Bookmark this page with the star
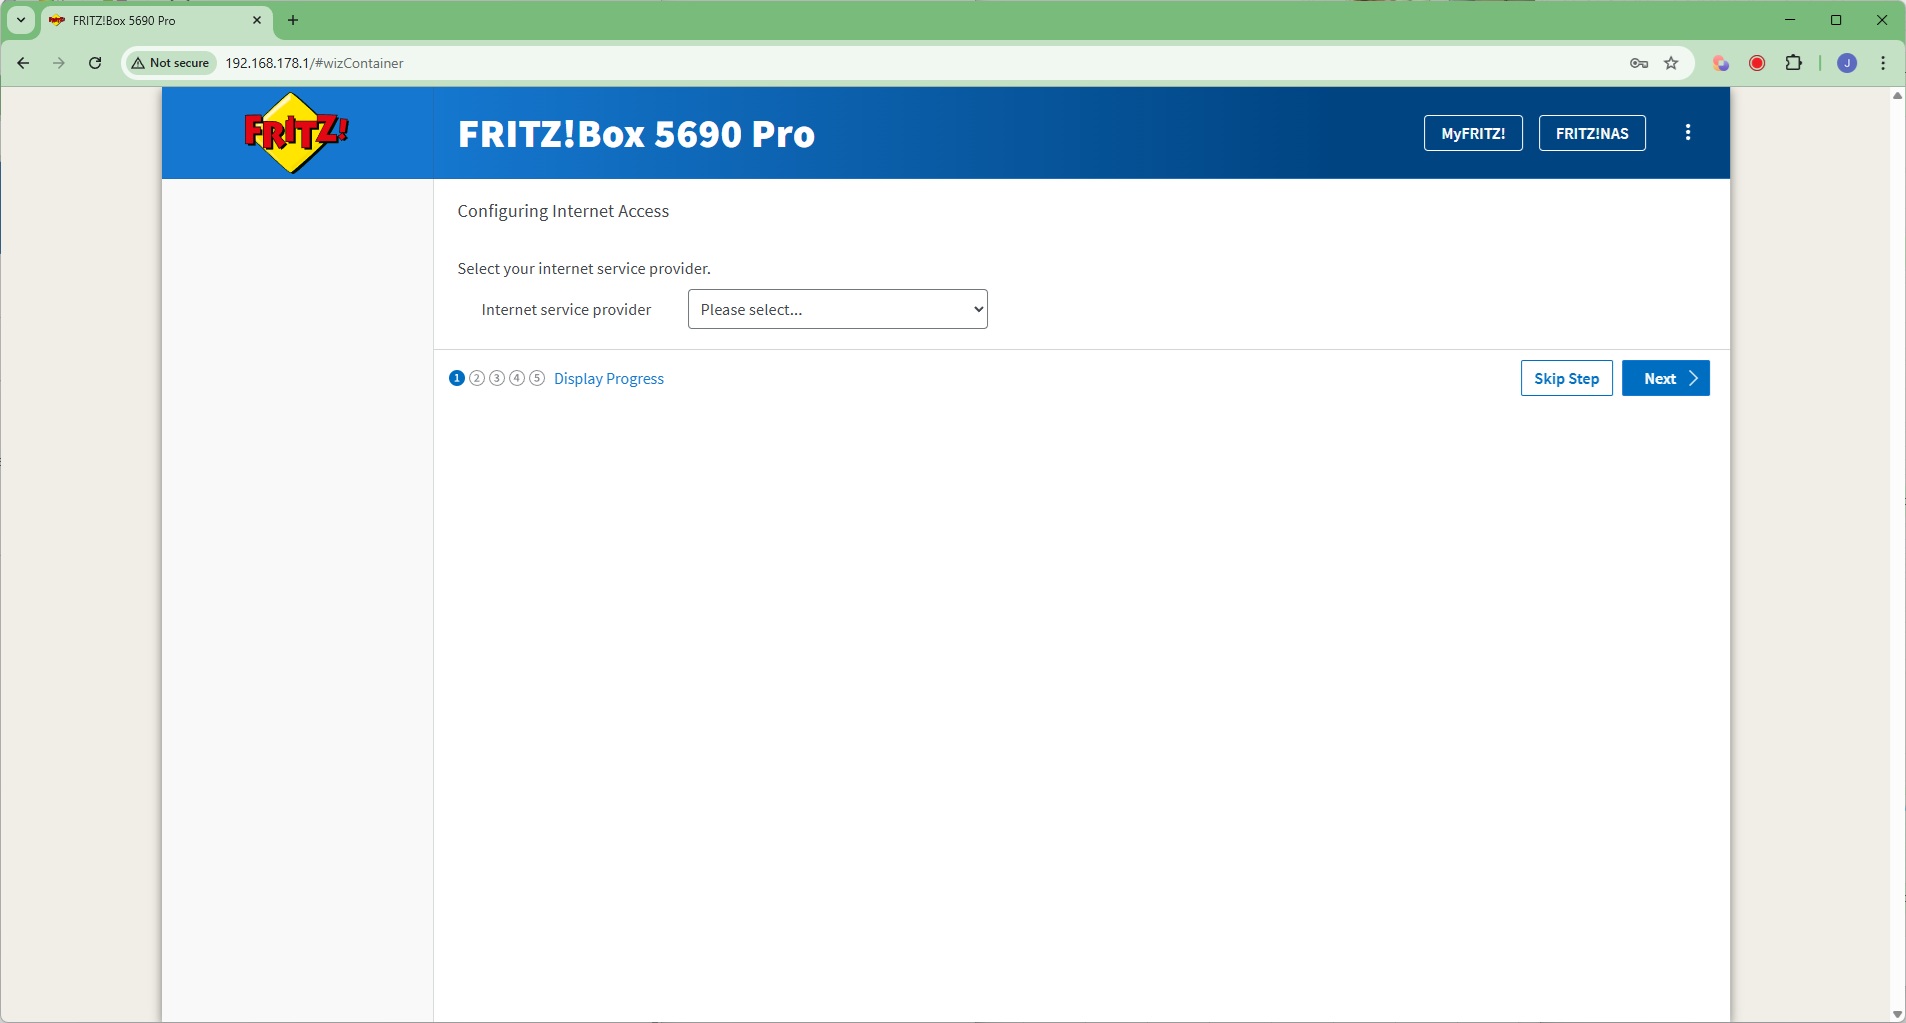 pos(1672,63)
